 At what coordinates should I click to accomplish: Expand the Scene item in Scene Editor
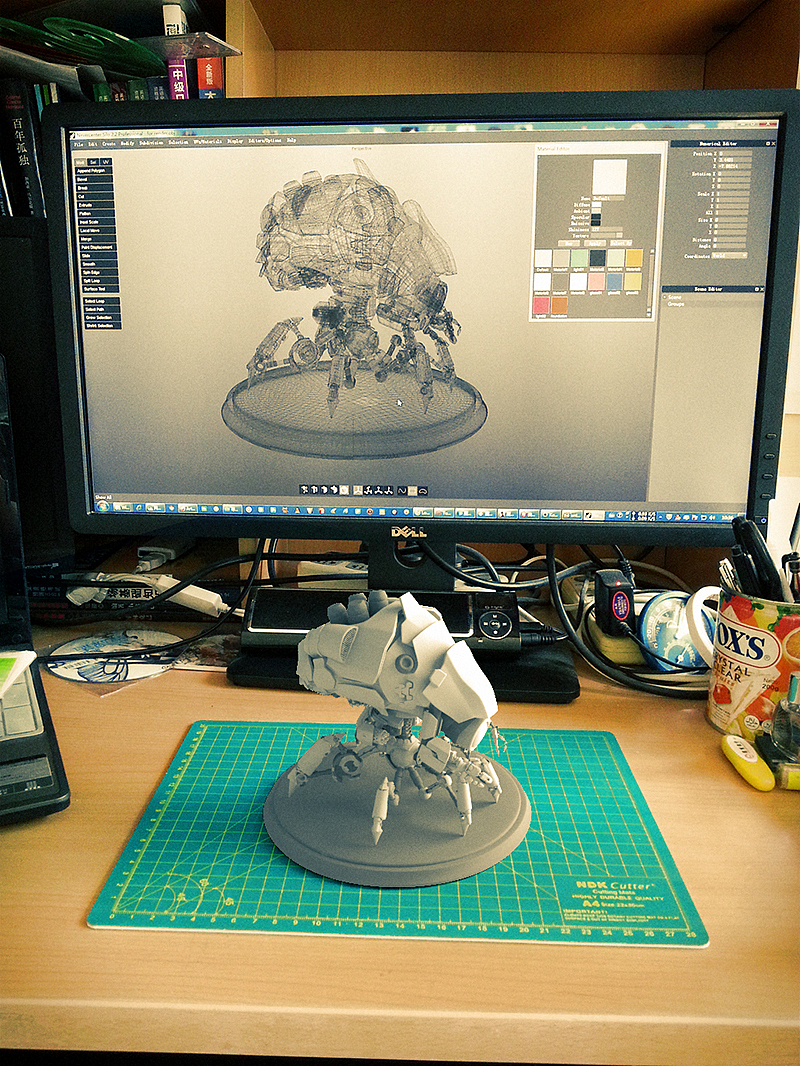pyautogui.click(x=665, y=297)
